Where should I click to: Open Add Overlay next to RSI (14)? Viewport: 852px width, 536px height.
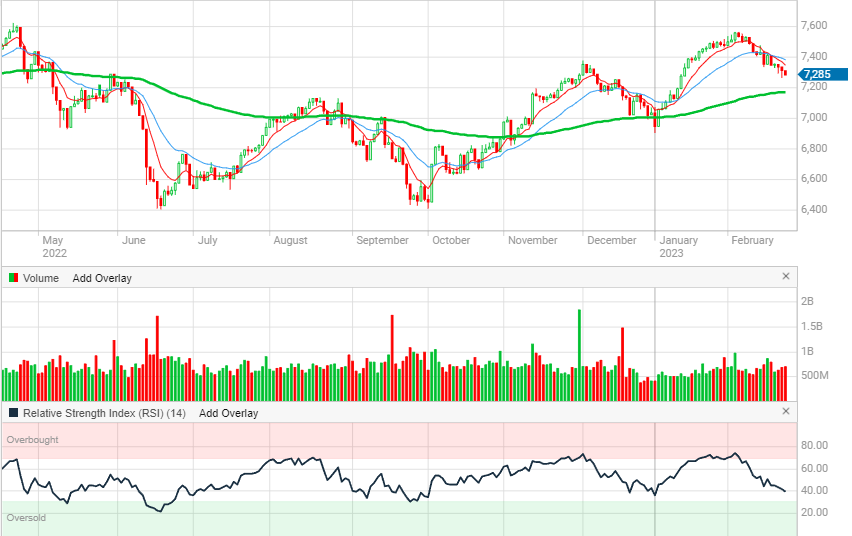point(228,413)
